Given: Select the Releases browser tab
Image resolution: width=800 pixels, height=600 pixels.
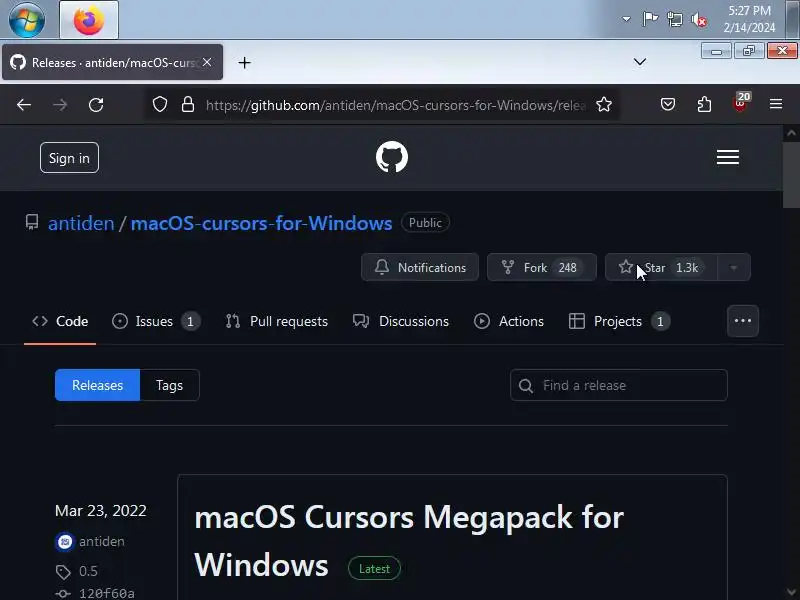Looking at the screenshot, I should coord(112,62).
